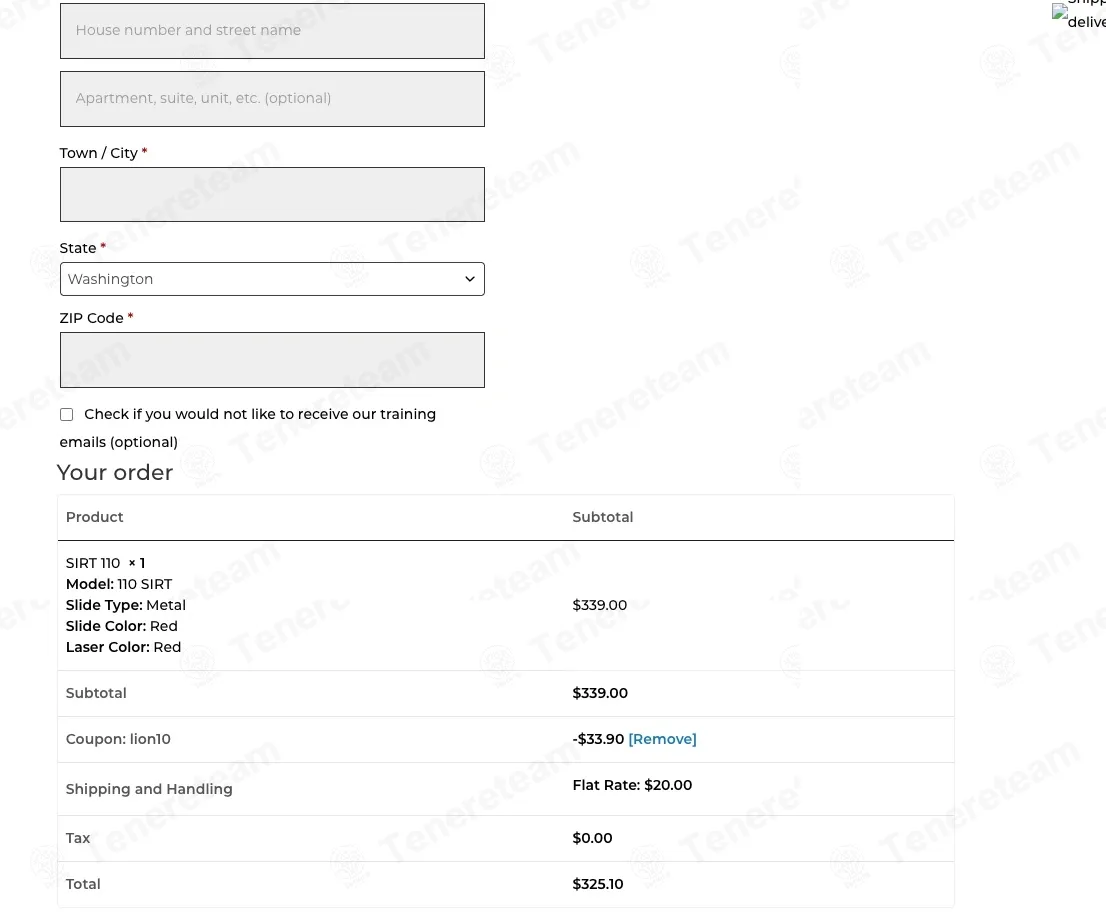Click the broken shipping delivery image icon
Screen dimensions: 1106x915
(x=1061, y=13)
